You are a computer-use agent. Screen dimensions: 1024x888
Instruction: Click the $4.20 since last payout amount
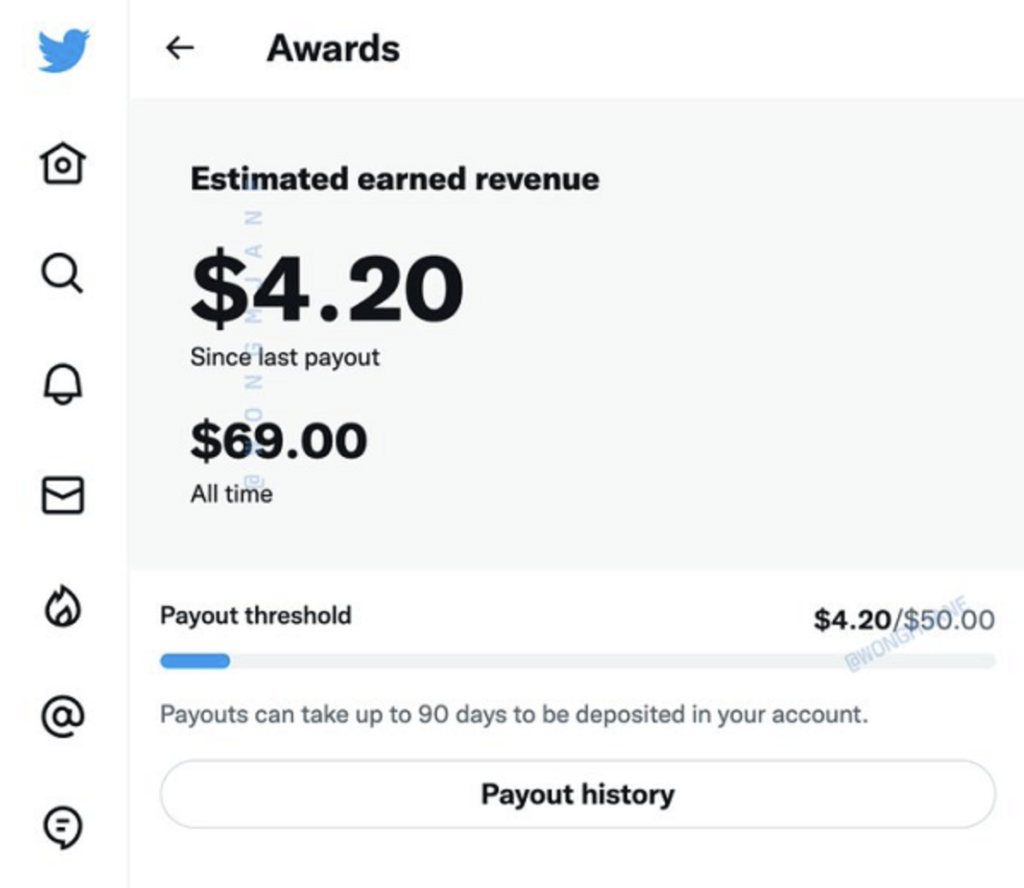pos(327,291)
